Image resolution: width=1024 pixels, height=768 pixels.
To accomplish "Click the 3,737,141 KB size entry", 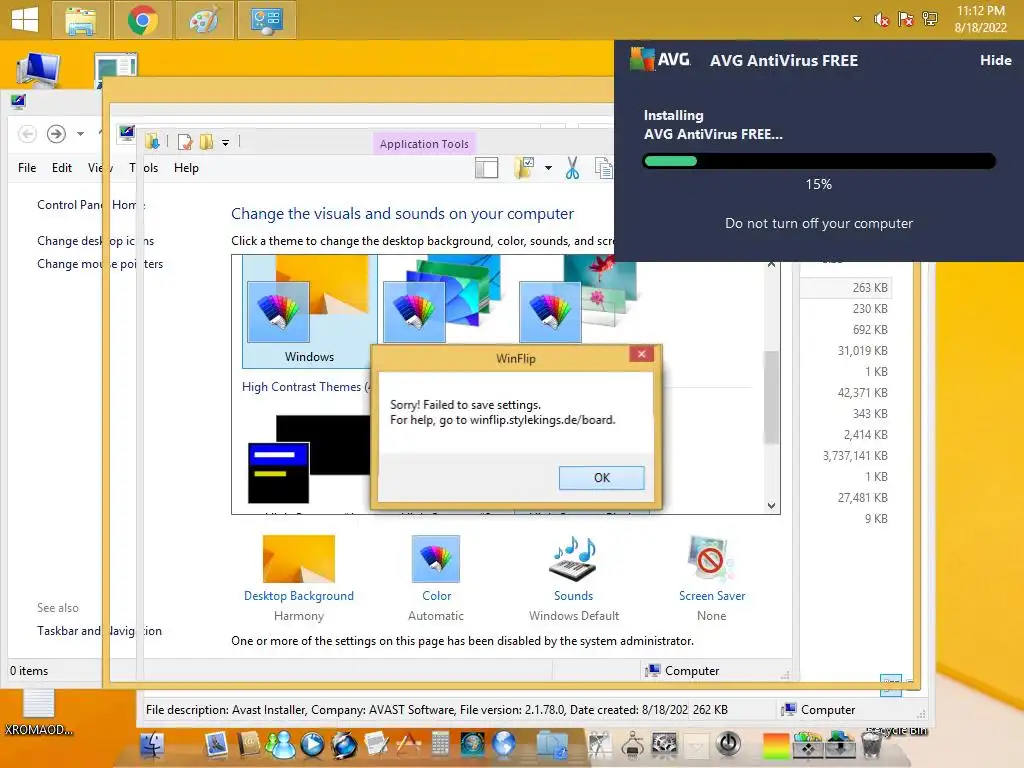I will (855, 456).
